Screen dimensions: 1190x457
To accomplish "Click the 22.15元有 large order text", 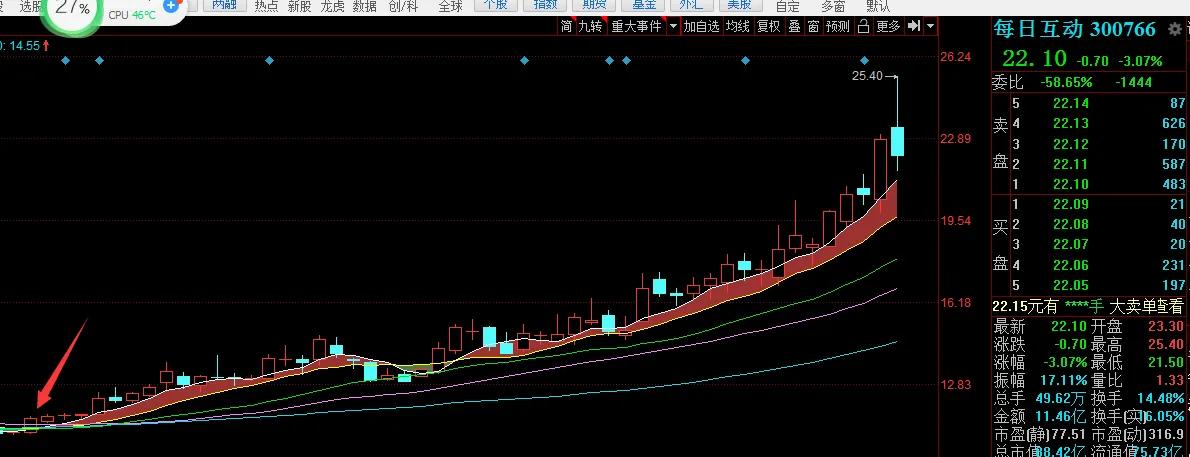I will click(x=1025, y=307).
